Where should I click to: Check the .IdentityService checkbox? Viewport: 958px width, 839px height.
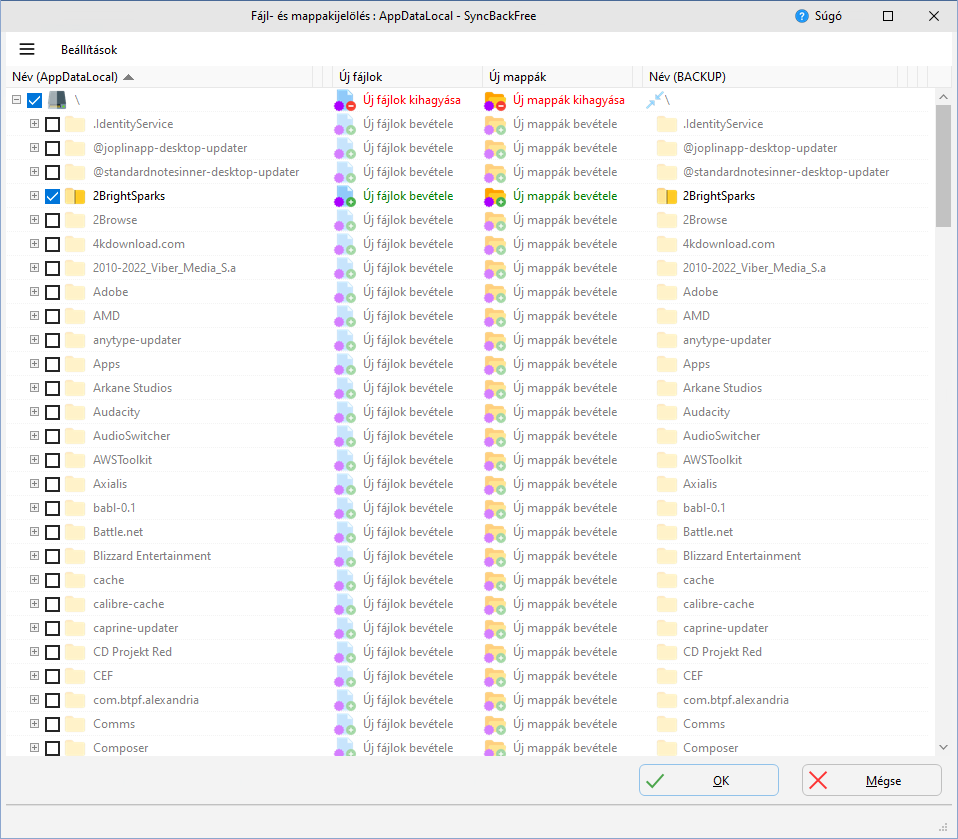pos(53,124)
